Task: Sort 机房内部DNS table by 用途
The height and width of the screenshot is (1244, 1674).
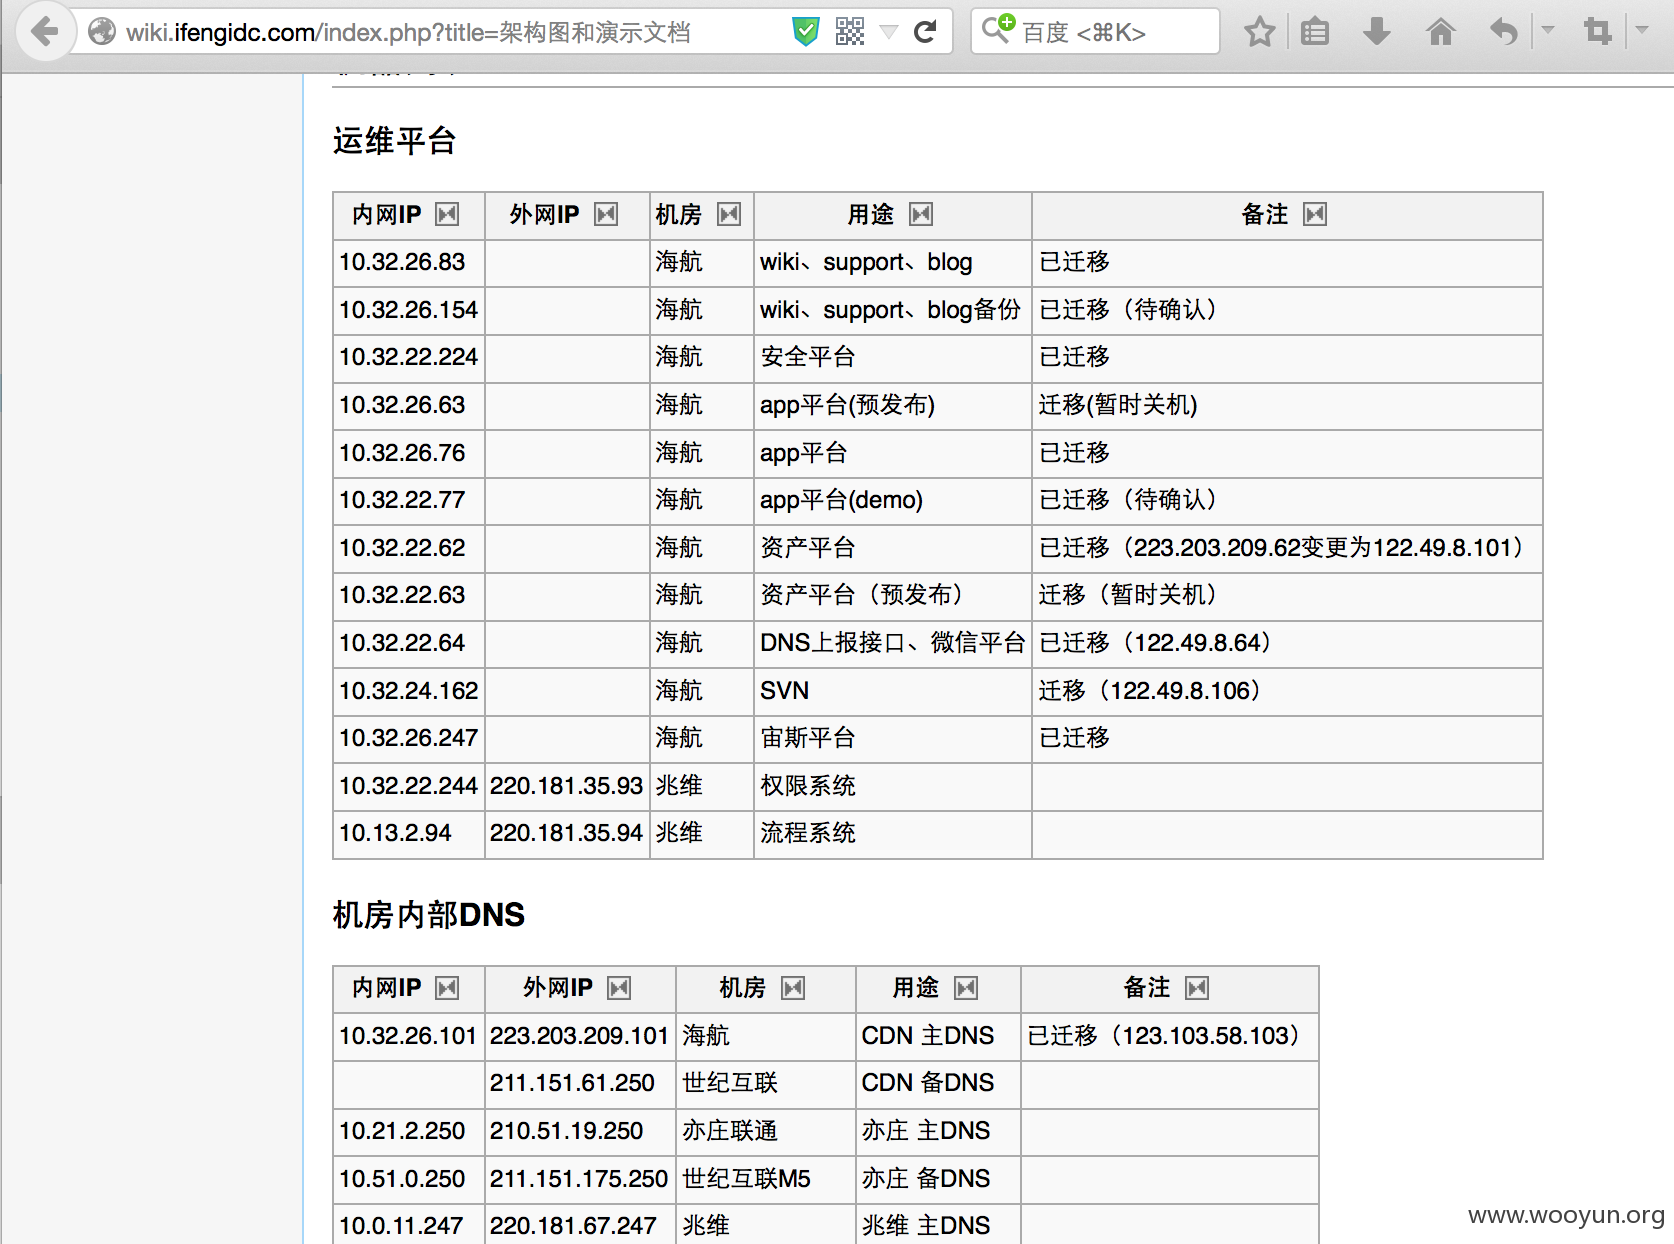Action: 966,989
